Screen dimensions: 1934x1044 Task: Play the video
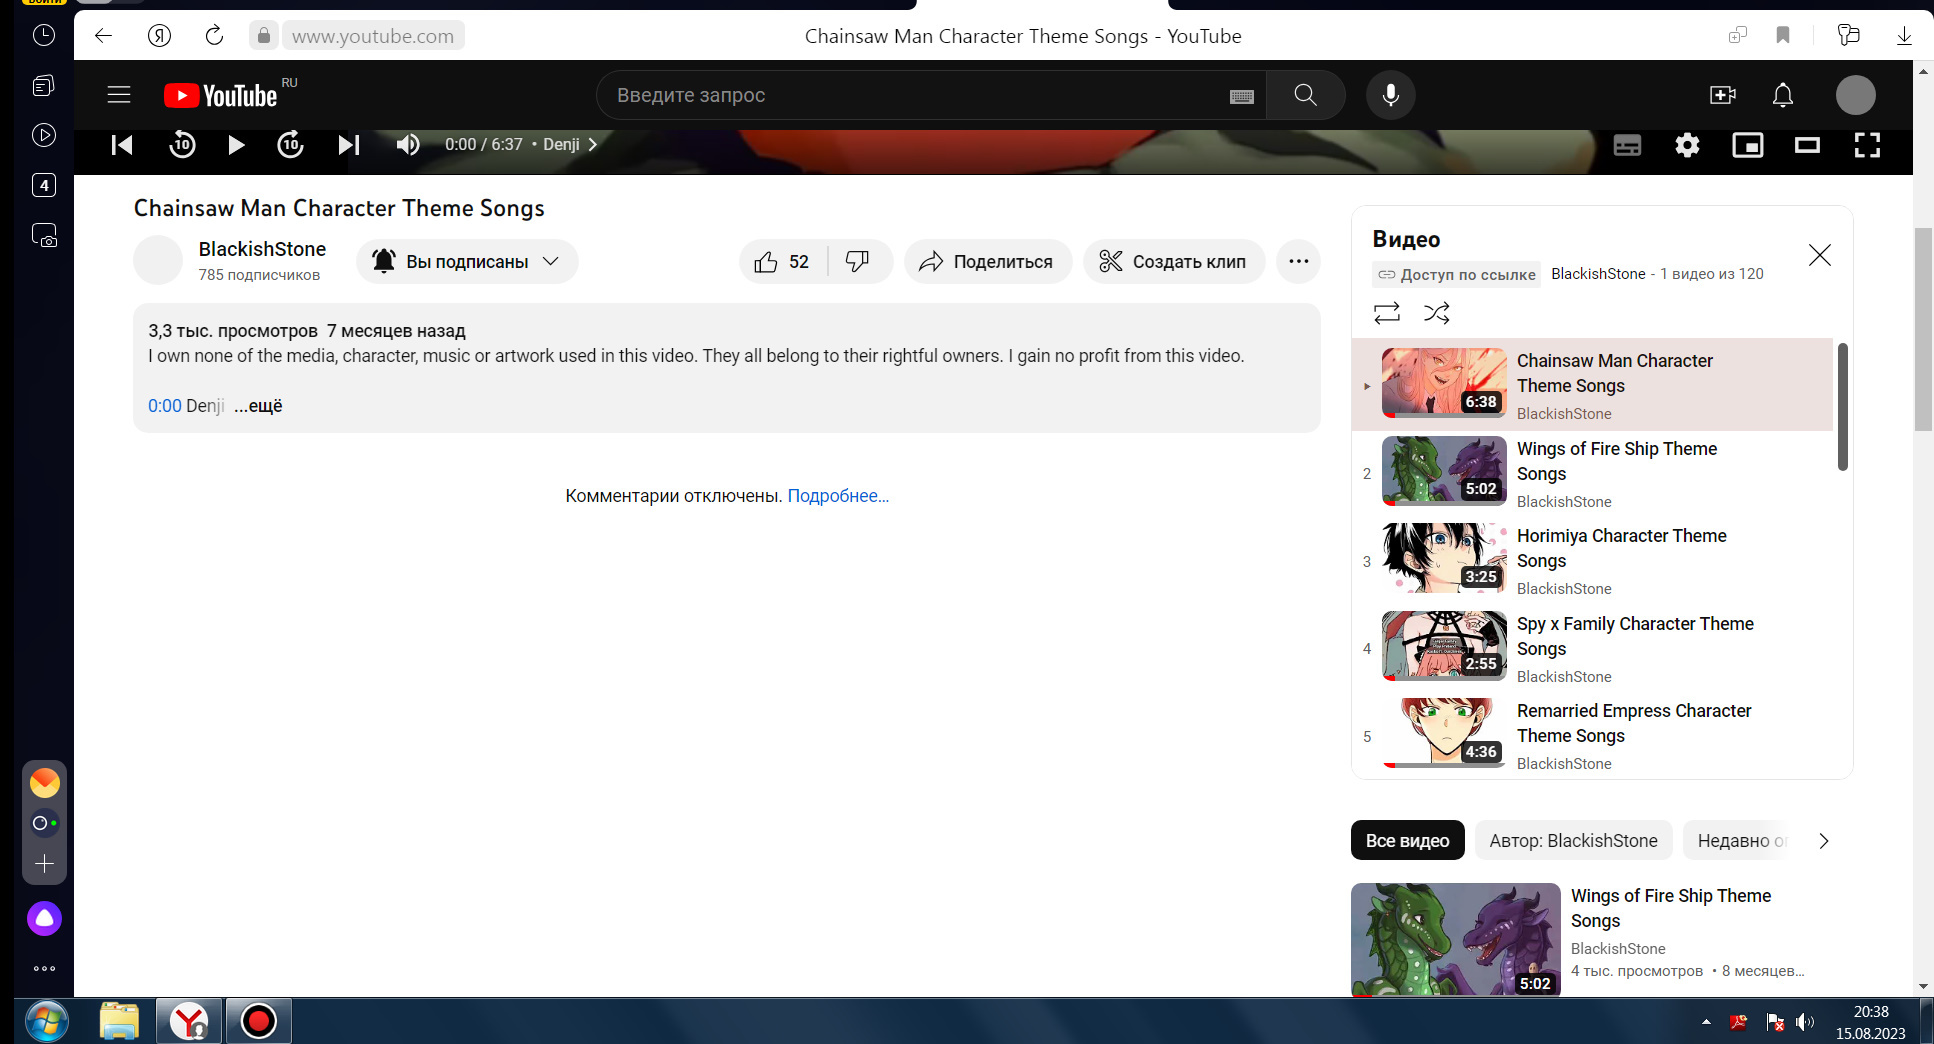point(236,145)
